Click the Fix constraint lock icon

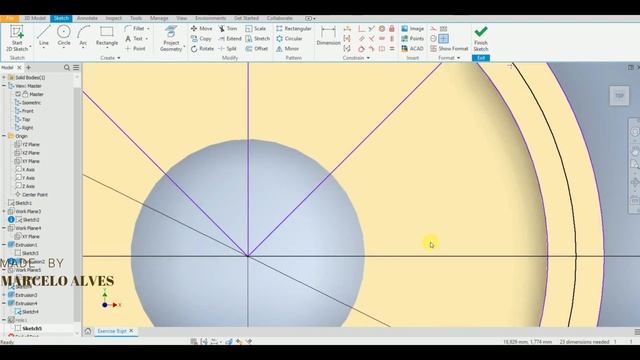tap(392, 29)
